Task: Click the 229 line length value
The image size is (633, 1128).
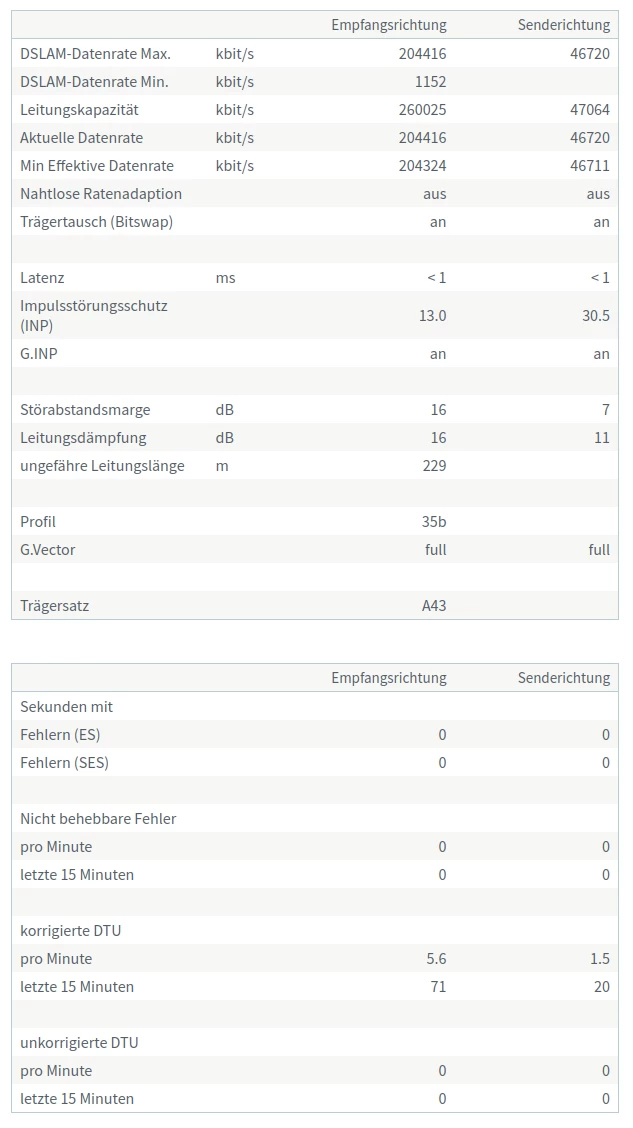Action: (x=434, y=466)
